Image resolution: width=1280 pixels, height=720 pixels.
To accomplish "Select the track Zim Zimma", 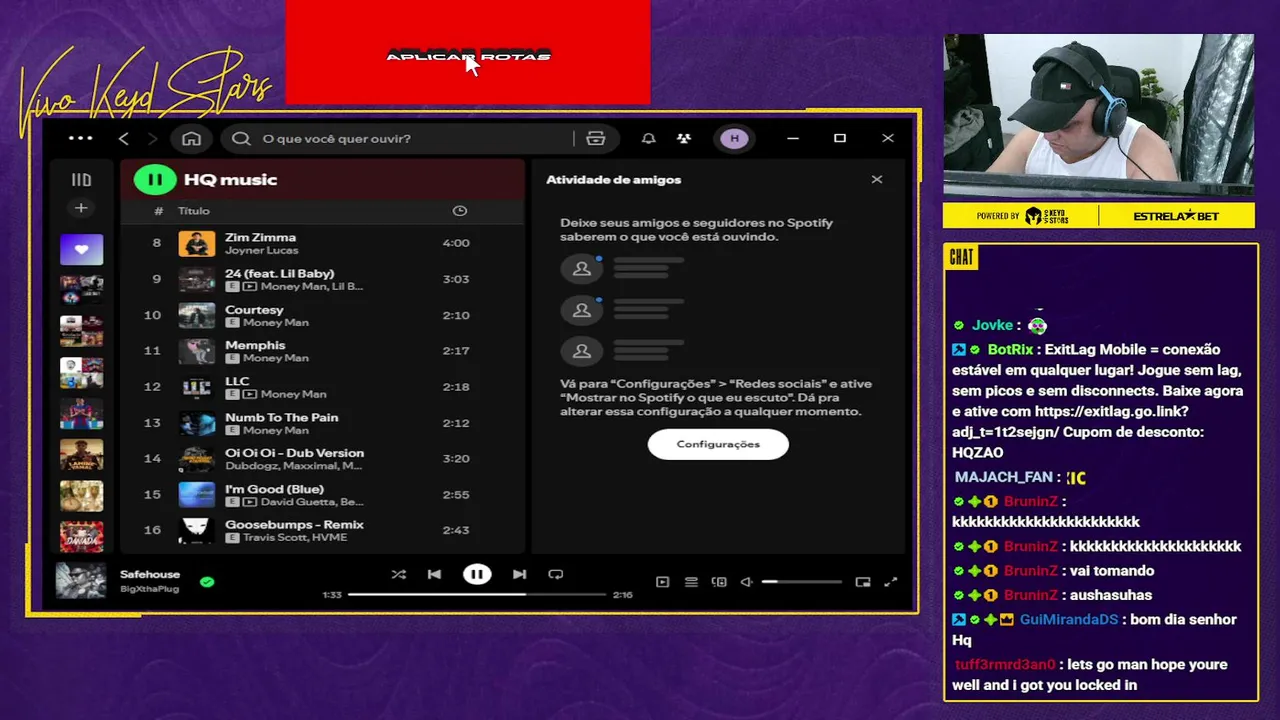I will pyautogui.click(x=322, y=243).
